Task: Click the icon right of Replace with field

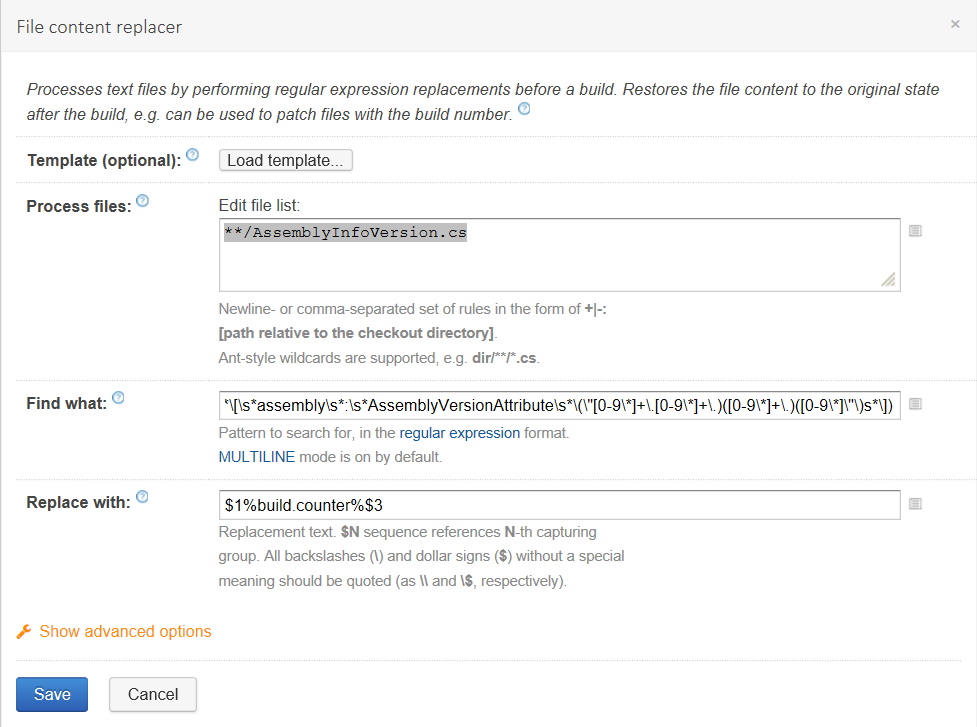Action: pos(915,505)
